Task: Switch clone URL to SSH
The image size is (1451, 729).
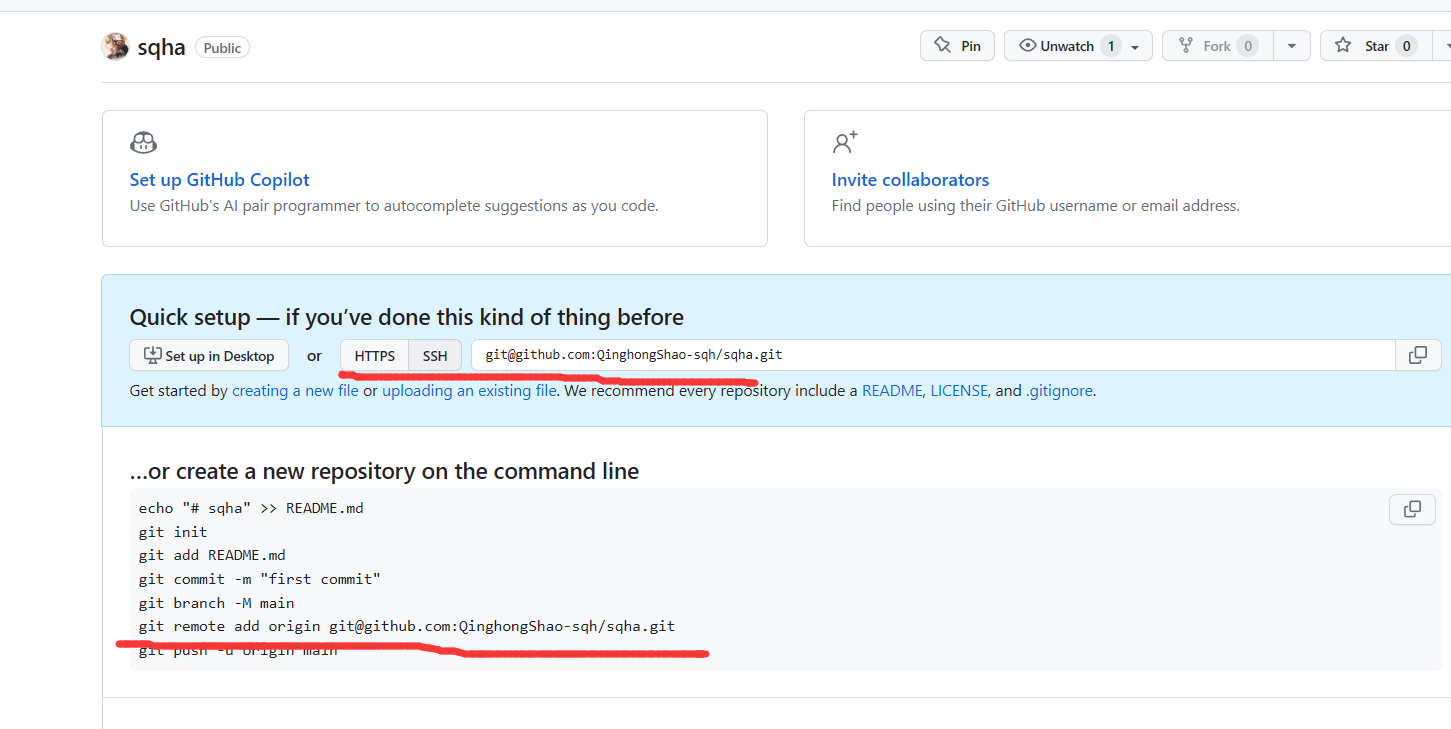Action: pos(435,356)
